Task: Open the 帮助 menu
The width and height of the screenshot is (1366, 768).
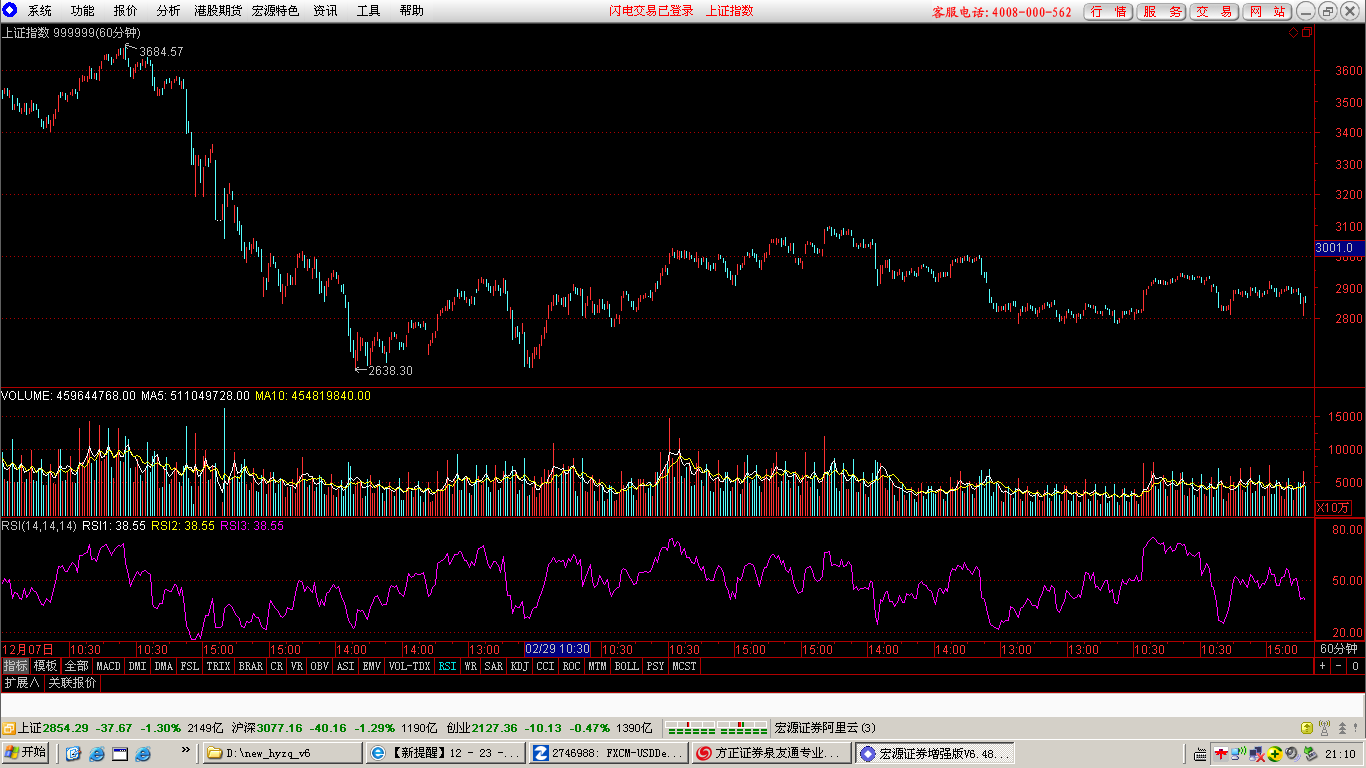Action: pos(412,11)
